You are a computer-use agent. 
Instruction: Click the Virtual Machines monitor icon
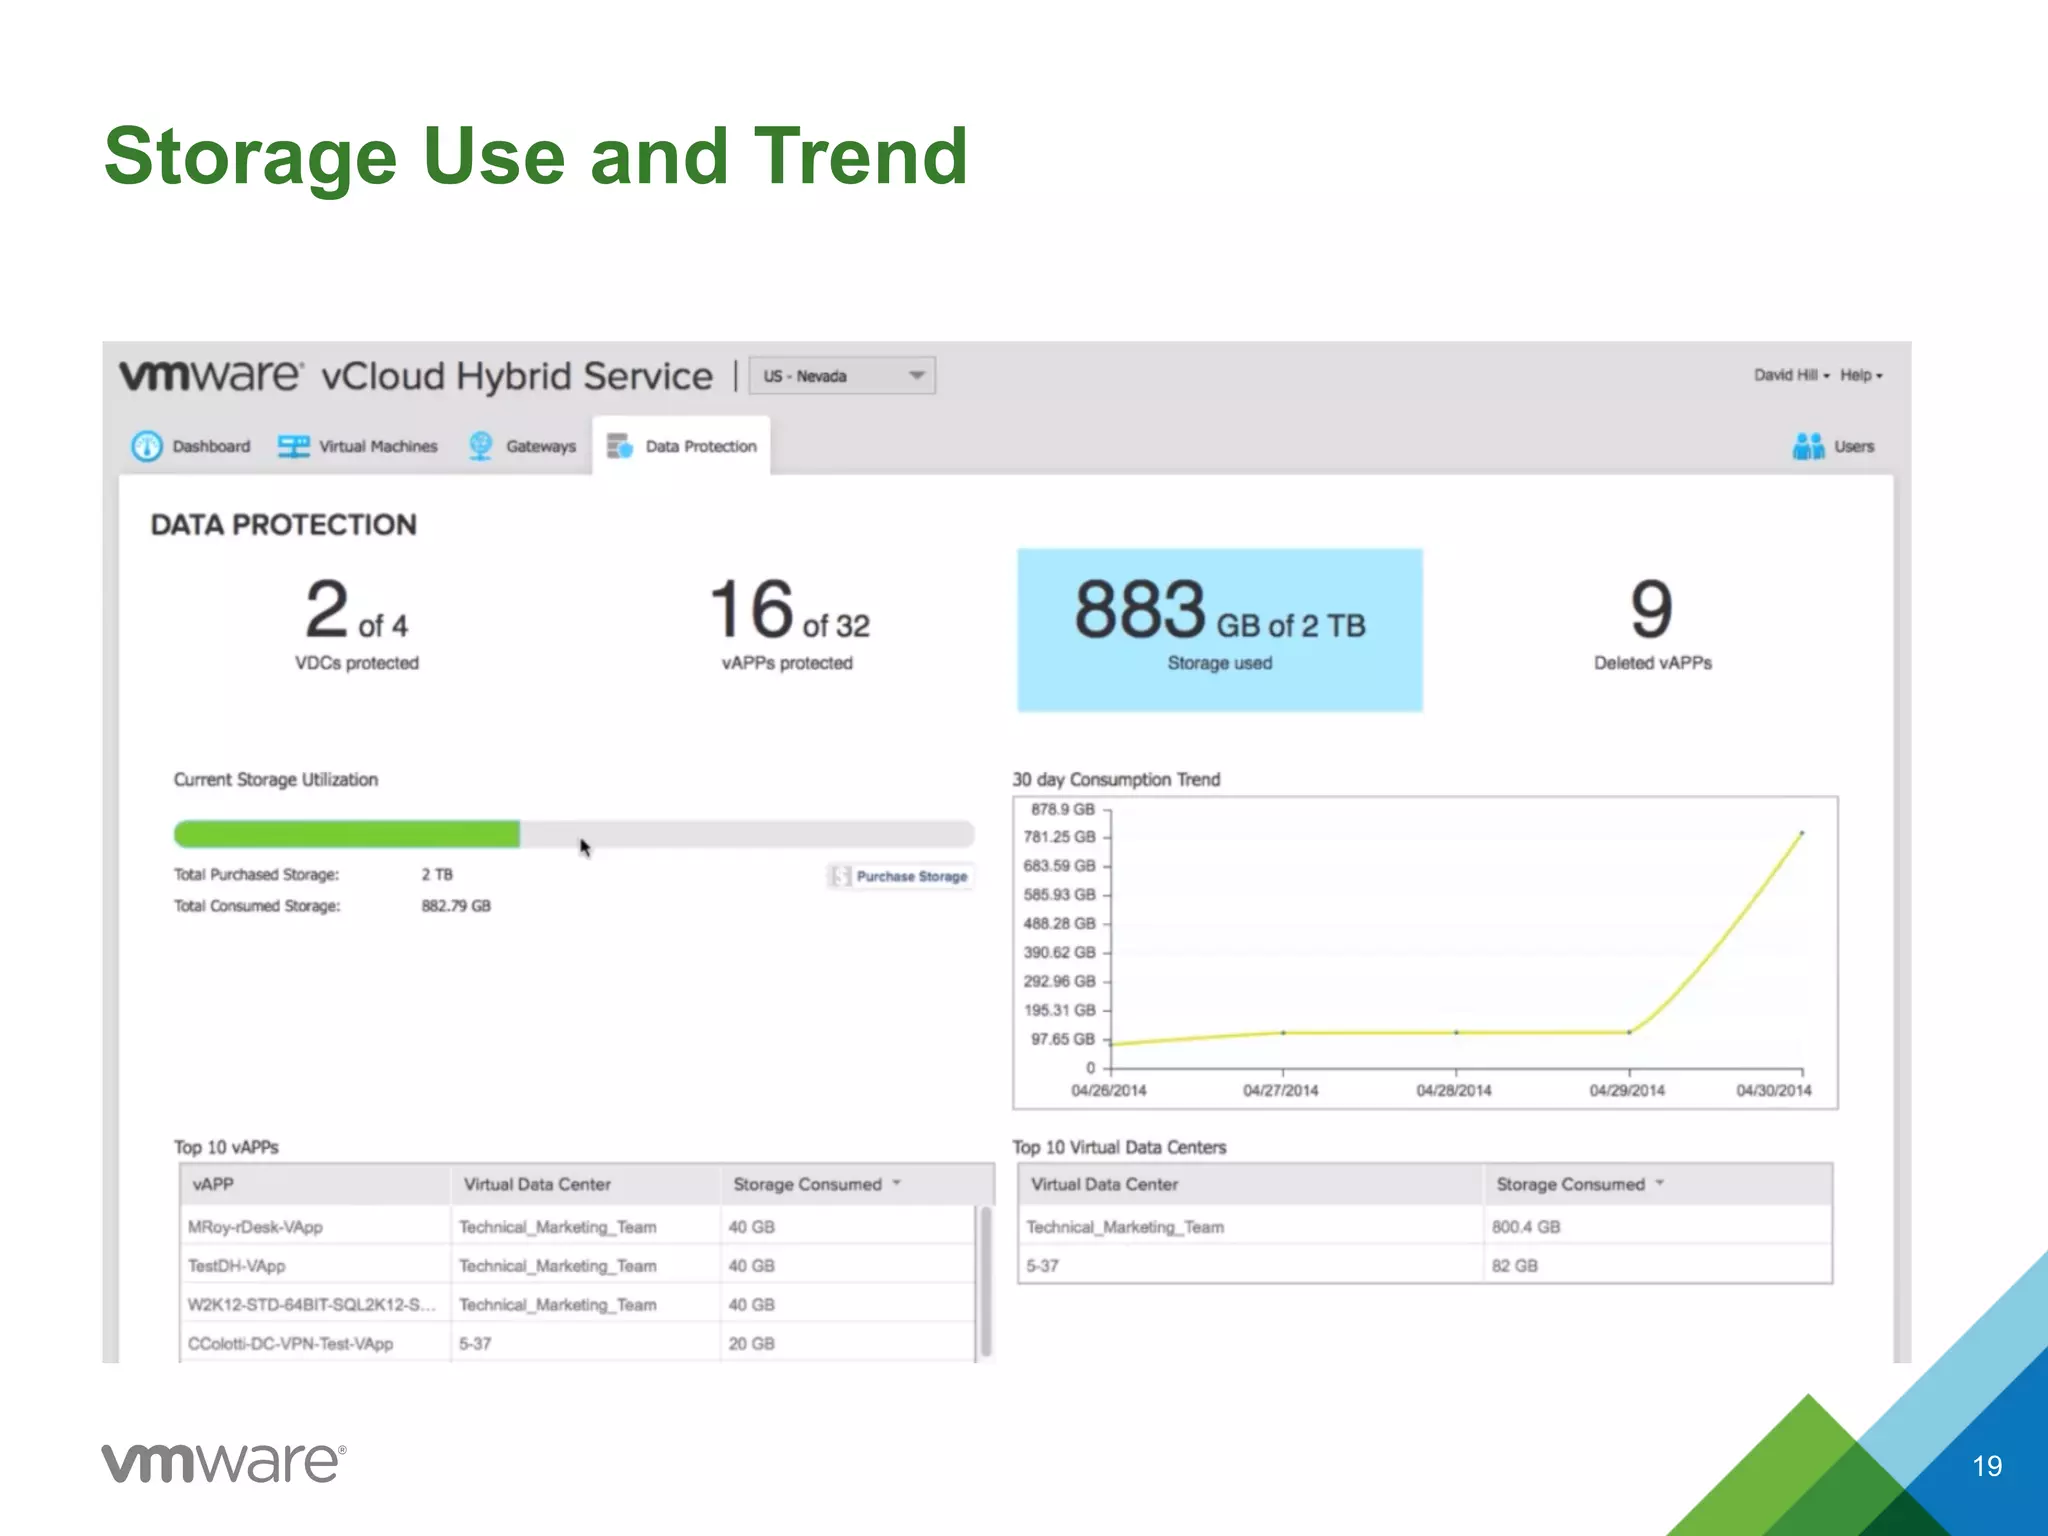(x=293, y=446)
